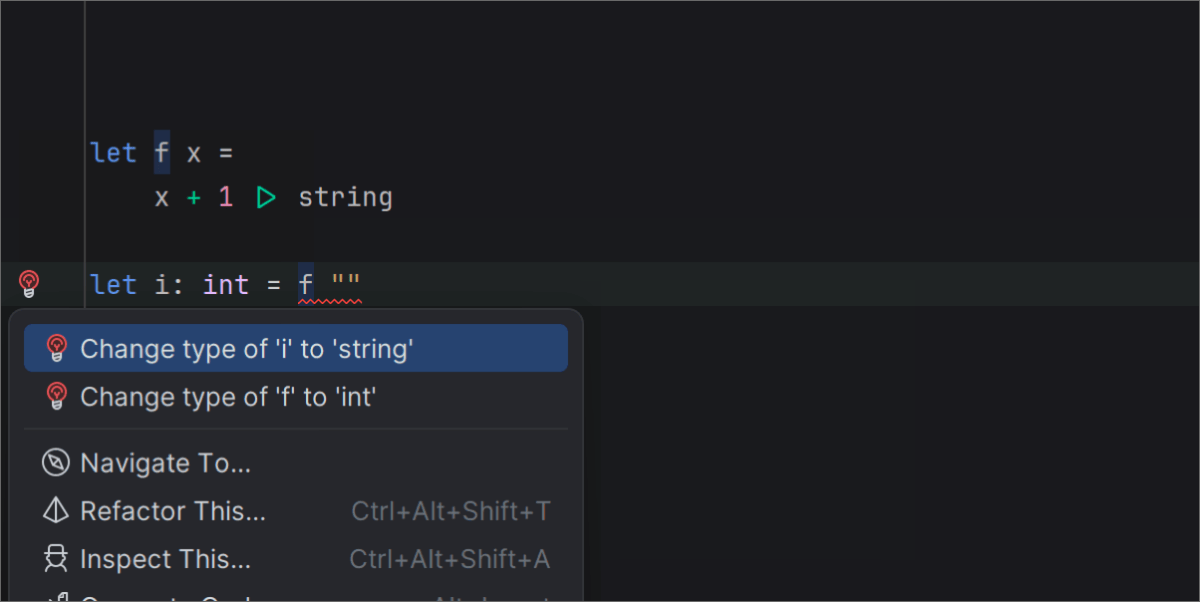Click the bulb icon beside the 'f' to 'int' fix

point(57,397)
